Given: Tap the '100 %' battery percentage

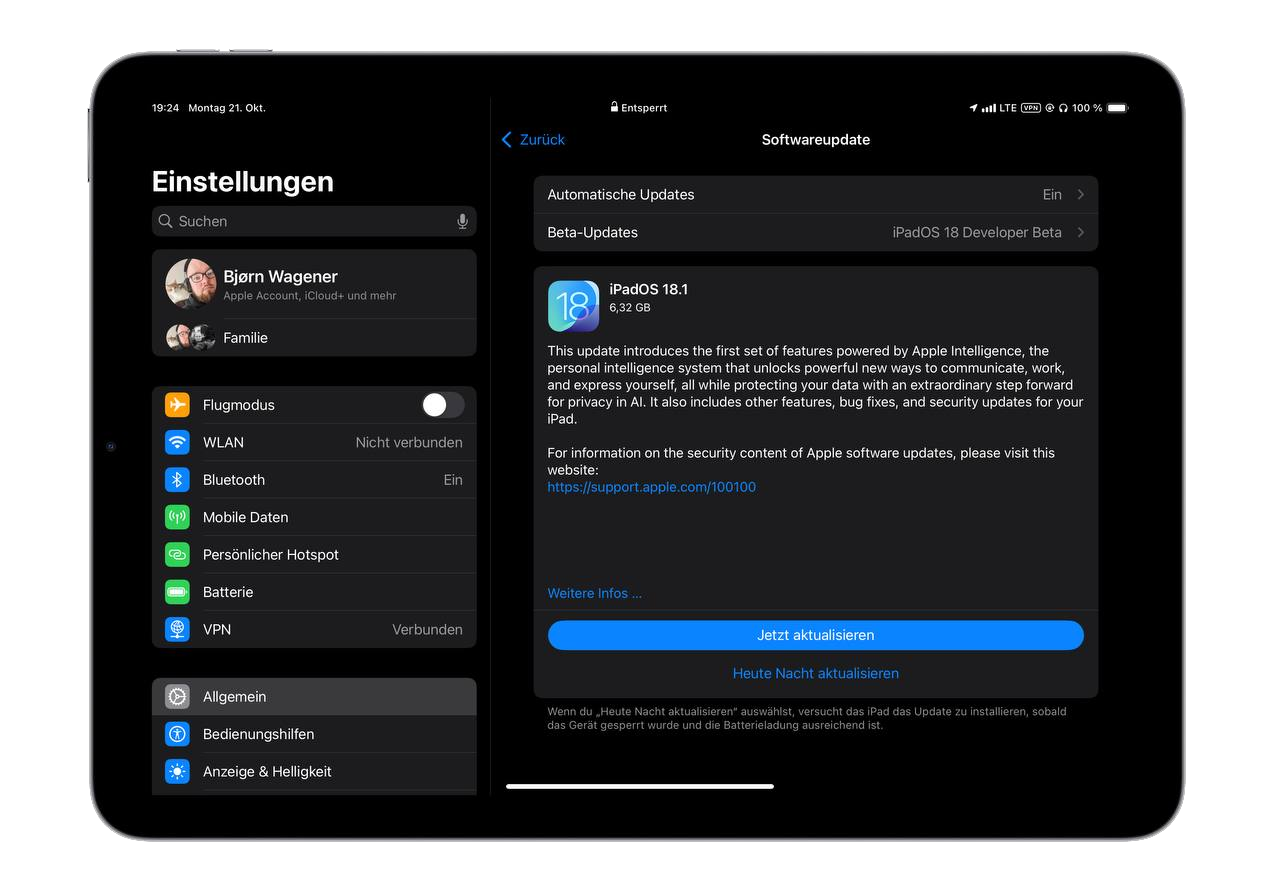Looking at the screenshot, I should 1087,108.
